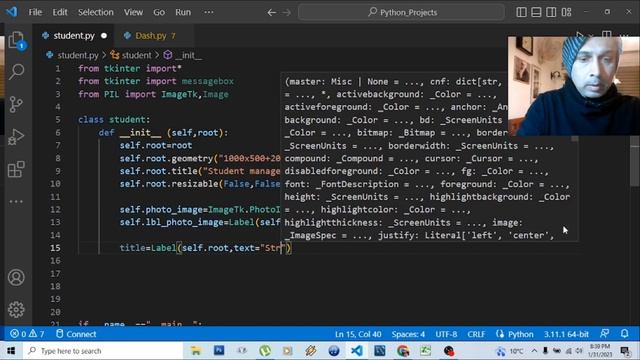Viewport: 640px width, 360px height.
Task: Click student.py in the breadcrumb
Action: pos(78,55)
